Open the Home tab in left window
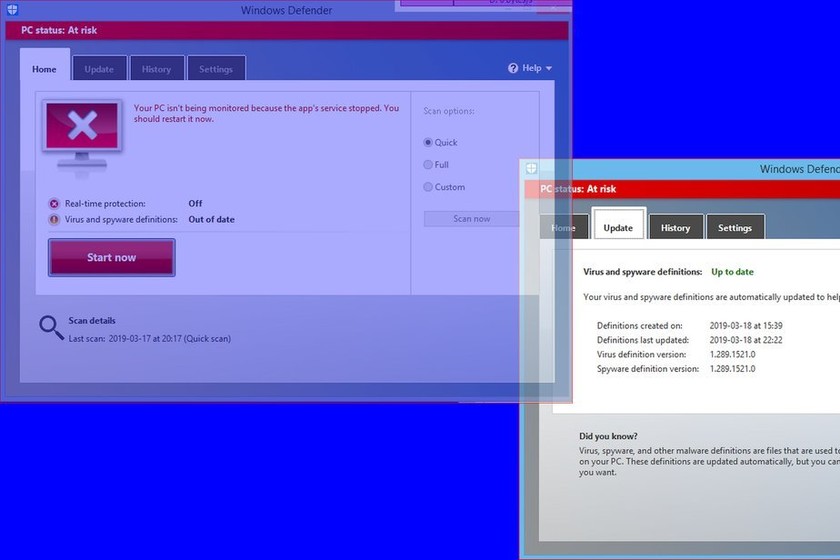The width and height of the screenshot is (840, 560). tap(44, 69)
